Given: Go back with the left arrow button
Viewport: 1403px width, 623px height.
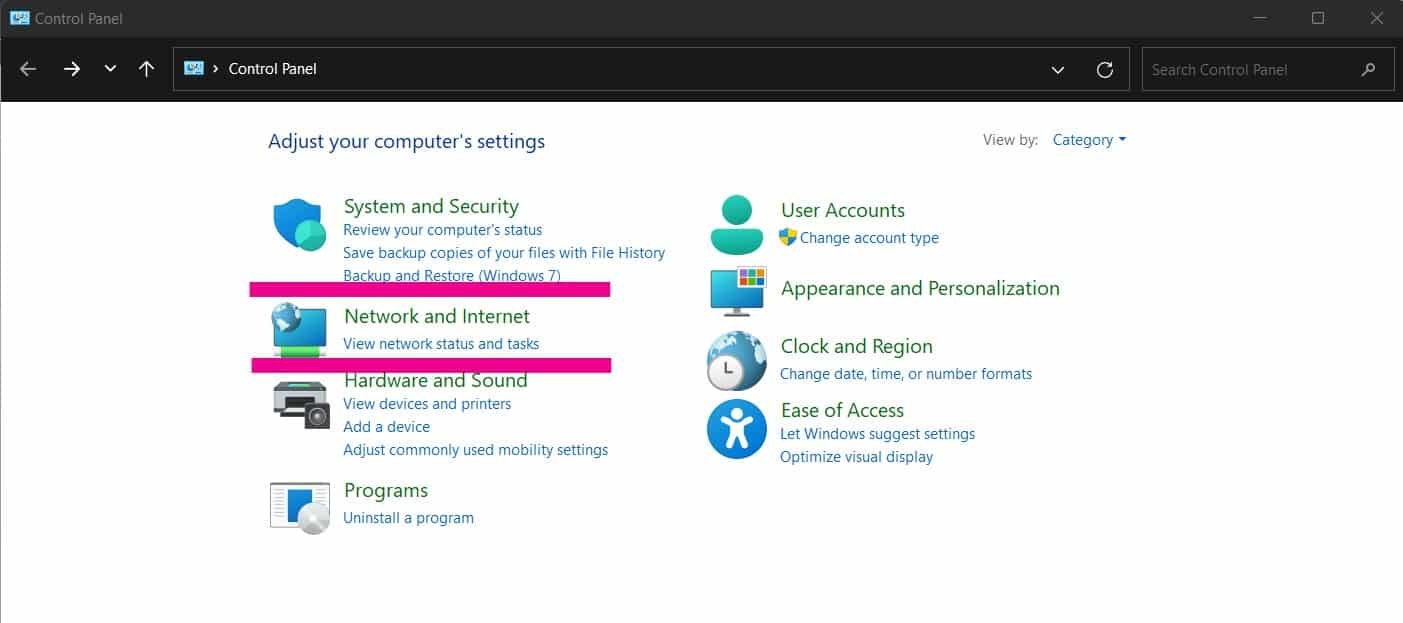Looking at the screenshot, I should (28, 69).
